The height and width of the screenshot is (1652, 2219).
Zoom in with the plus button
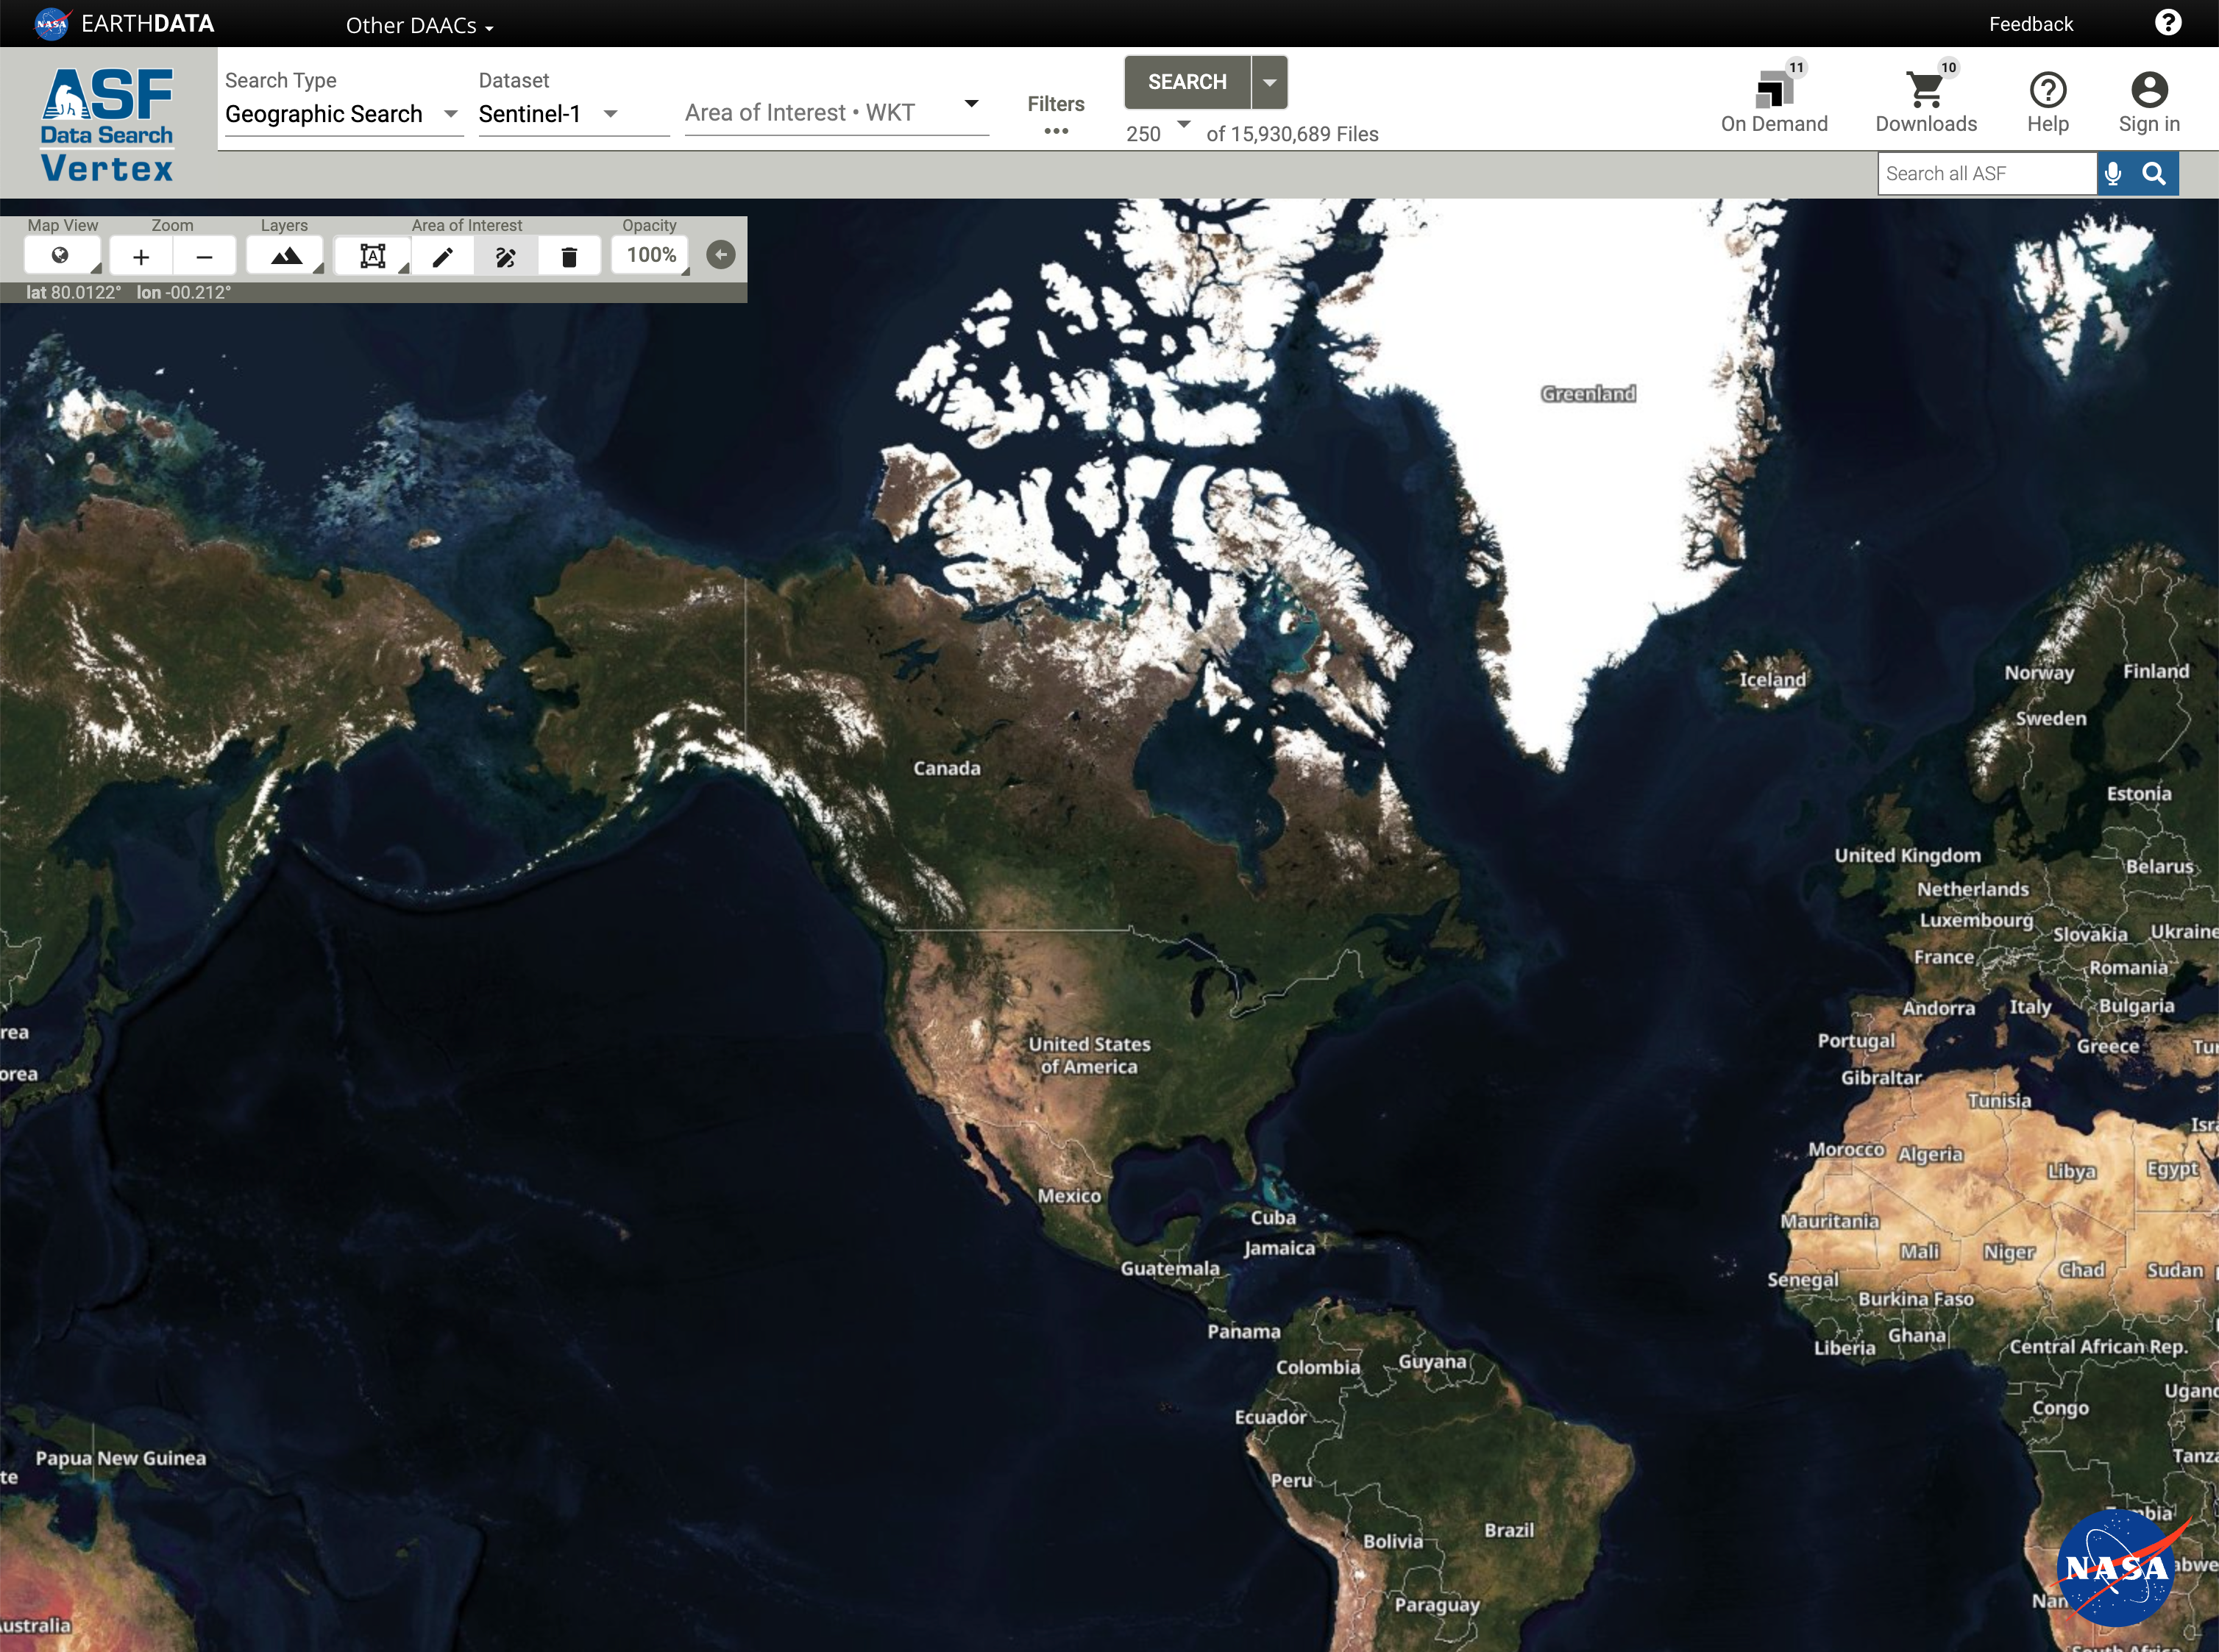pyautogui.click(x=141, y=257)
